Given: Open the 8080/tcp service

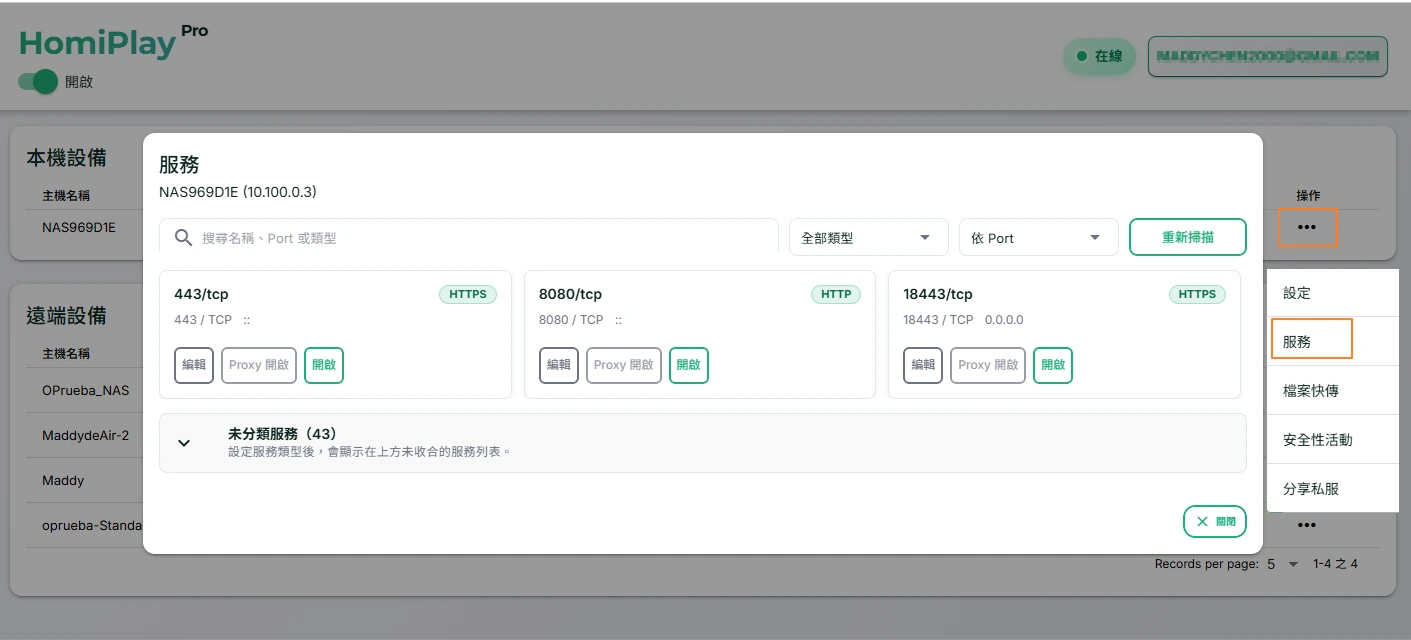Looking at the screenshot, I should click(x=689, y=365).
